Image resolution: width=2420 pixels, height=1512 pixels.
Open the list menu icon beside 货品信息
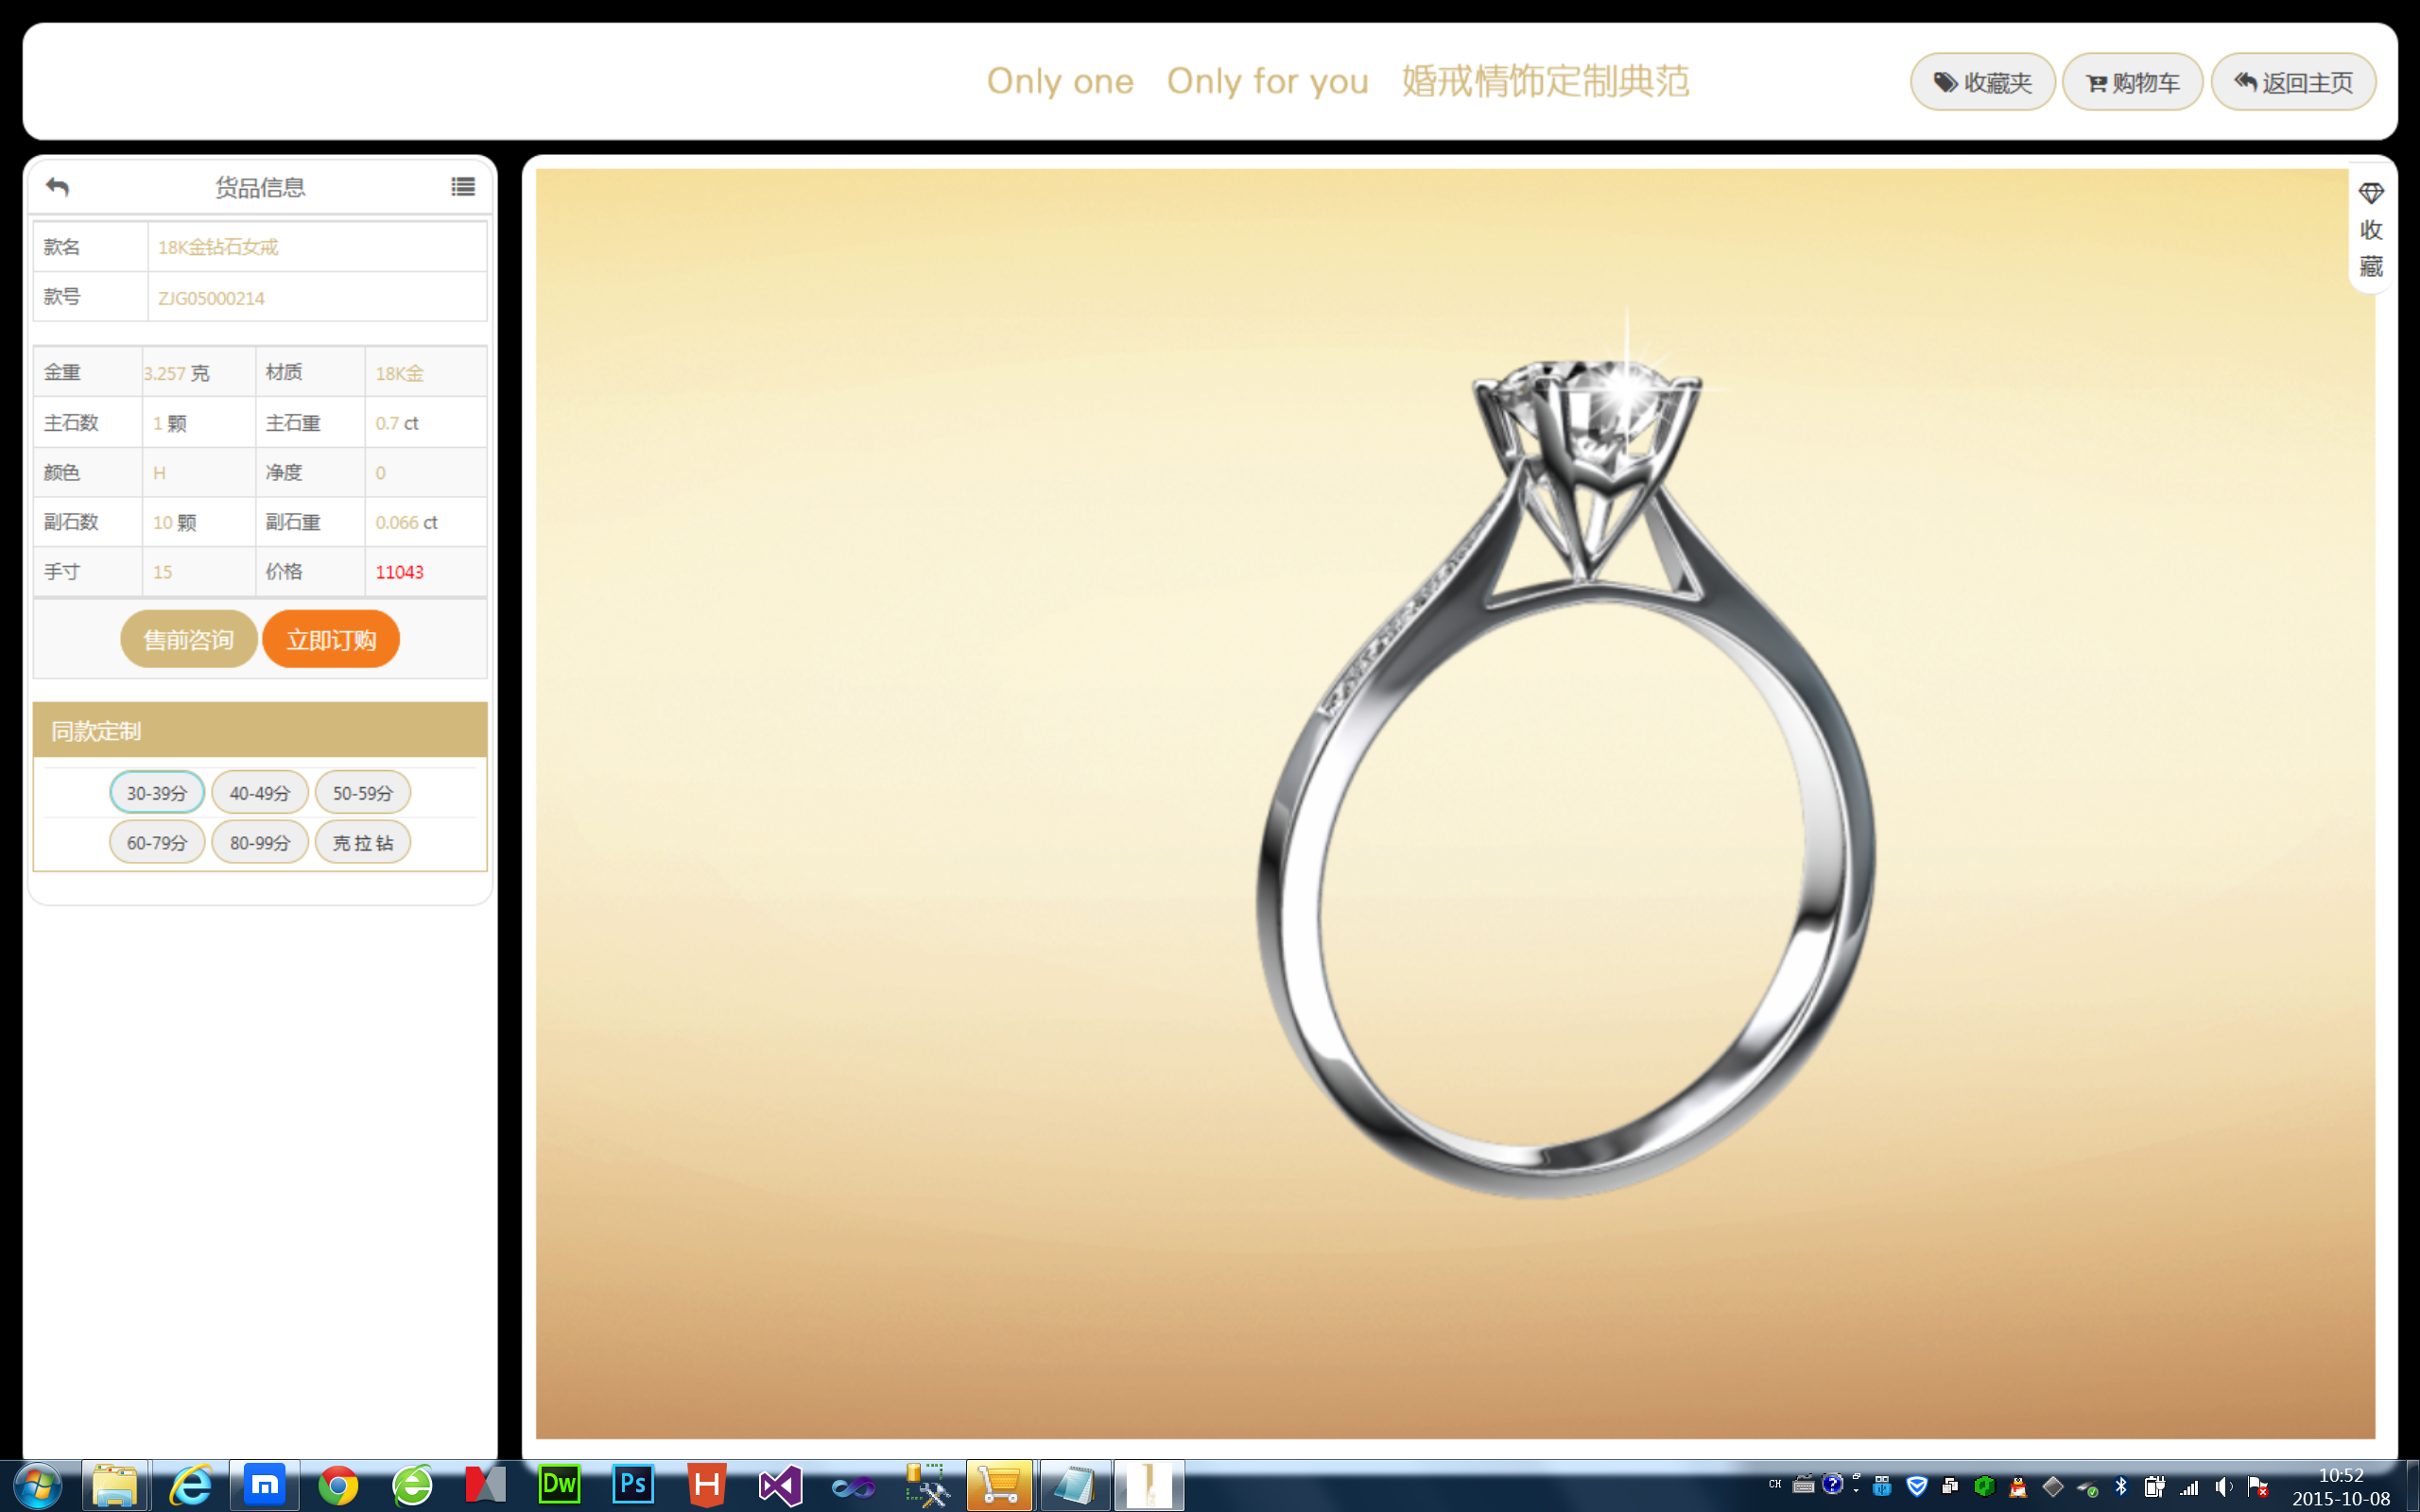tap(463, 187)
